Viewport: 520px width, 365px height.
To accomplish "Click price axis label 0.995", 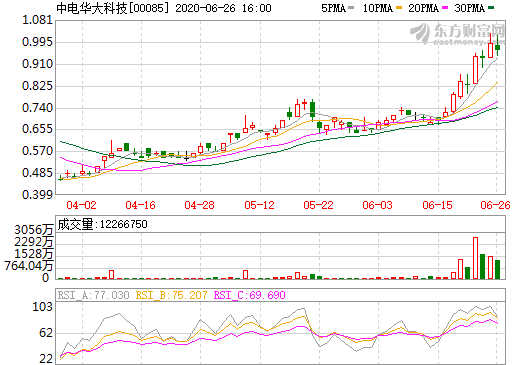I will tap(38, 42).
